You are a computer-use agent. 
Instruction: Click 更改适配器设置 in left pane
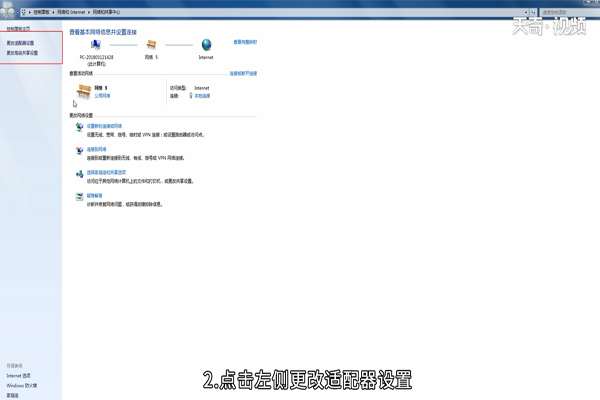coord(20,43)
